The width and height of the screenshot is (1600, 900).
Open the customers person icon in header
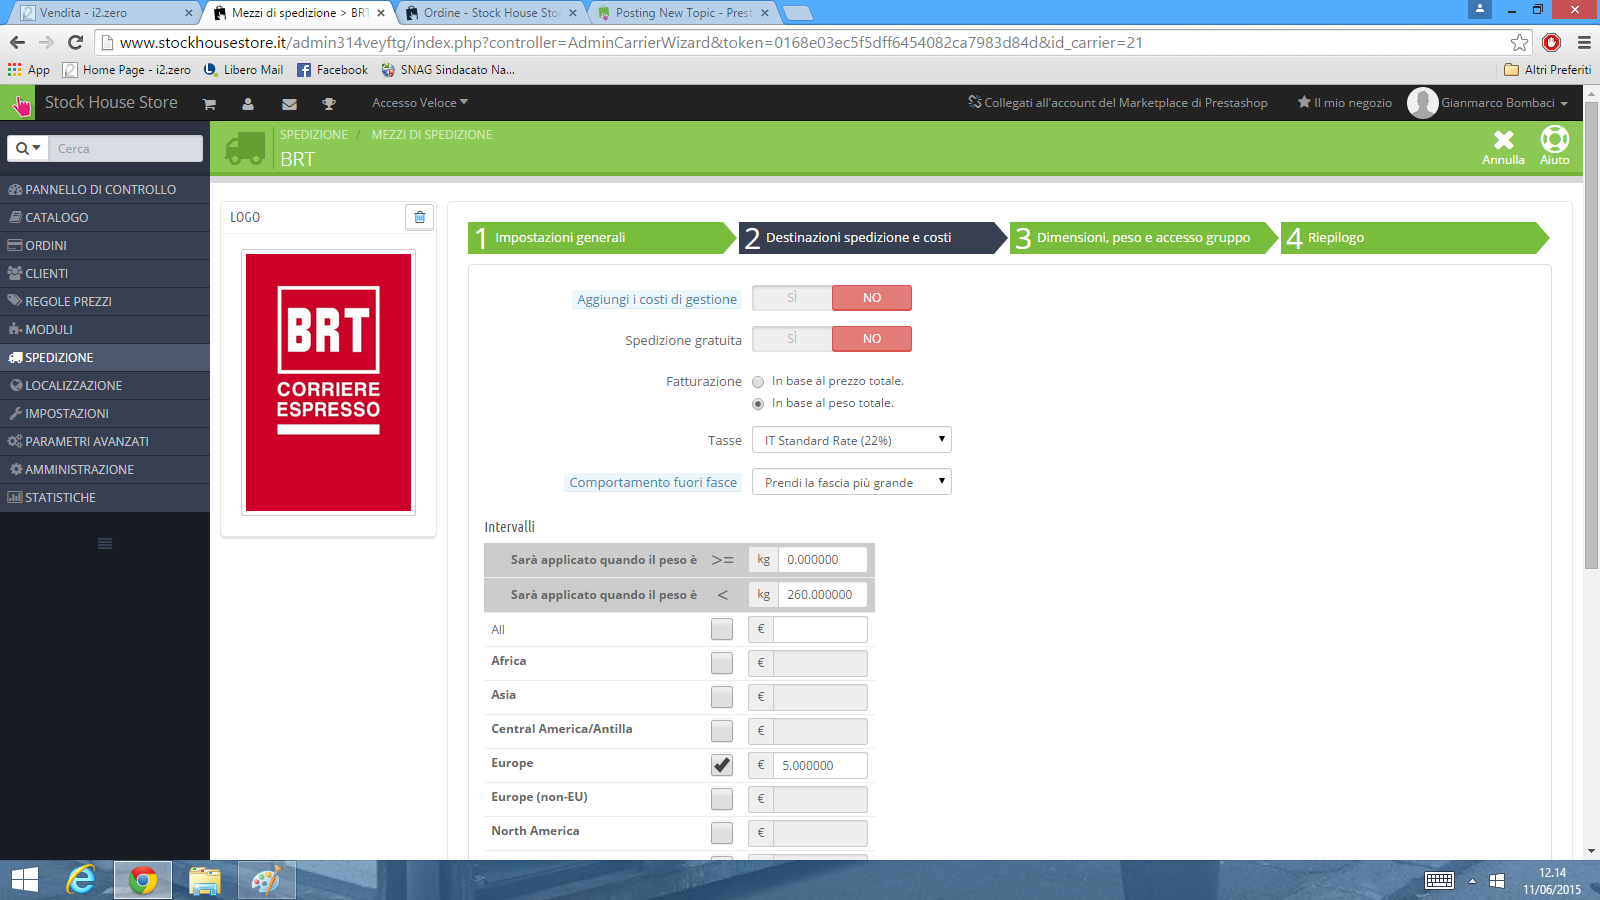[248, 104]
